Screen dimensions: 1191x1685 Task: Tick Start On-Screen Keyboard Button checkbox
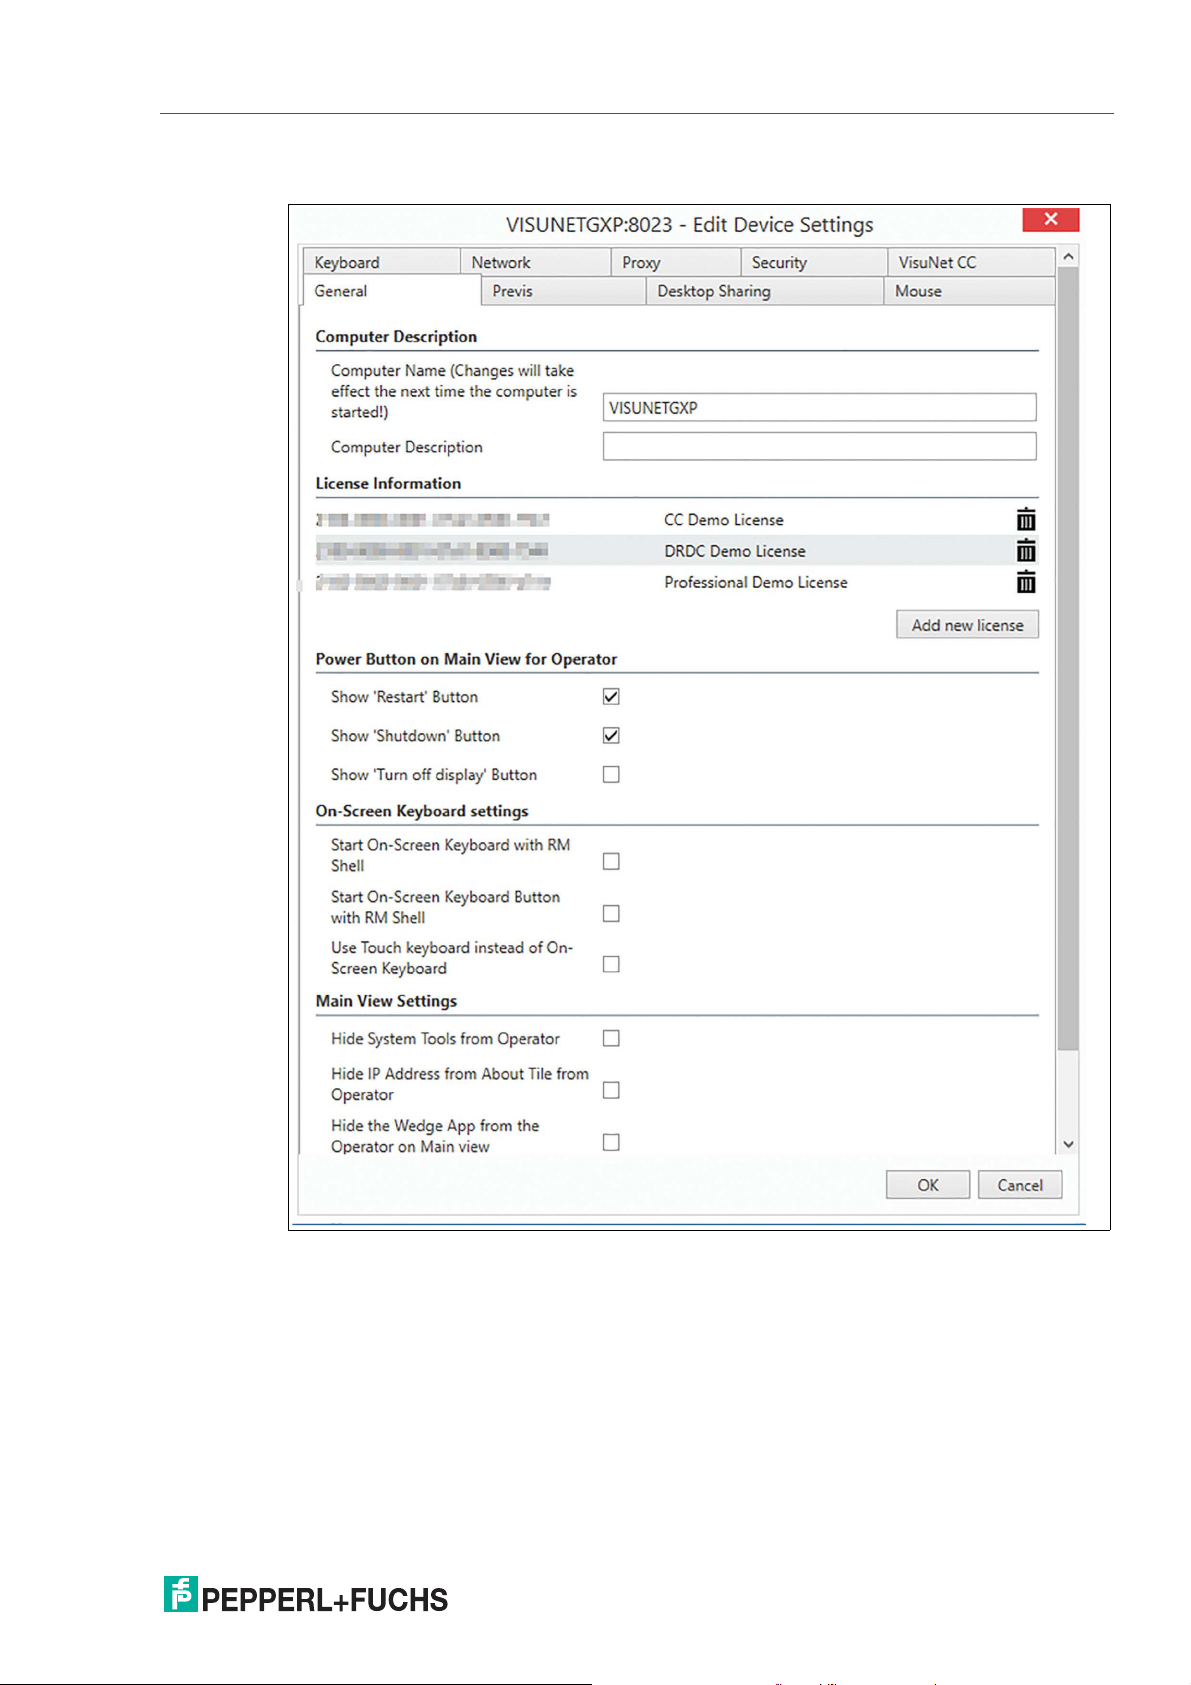coord(611,913)
